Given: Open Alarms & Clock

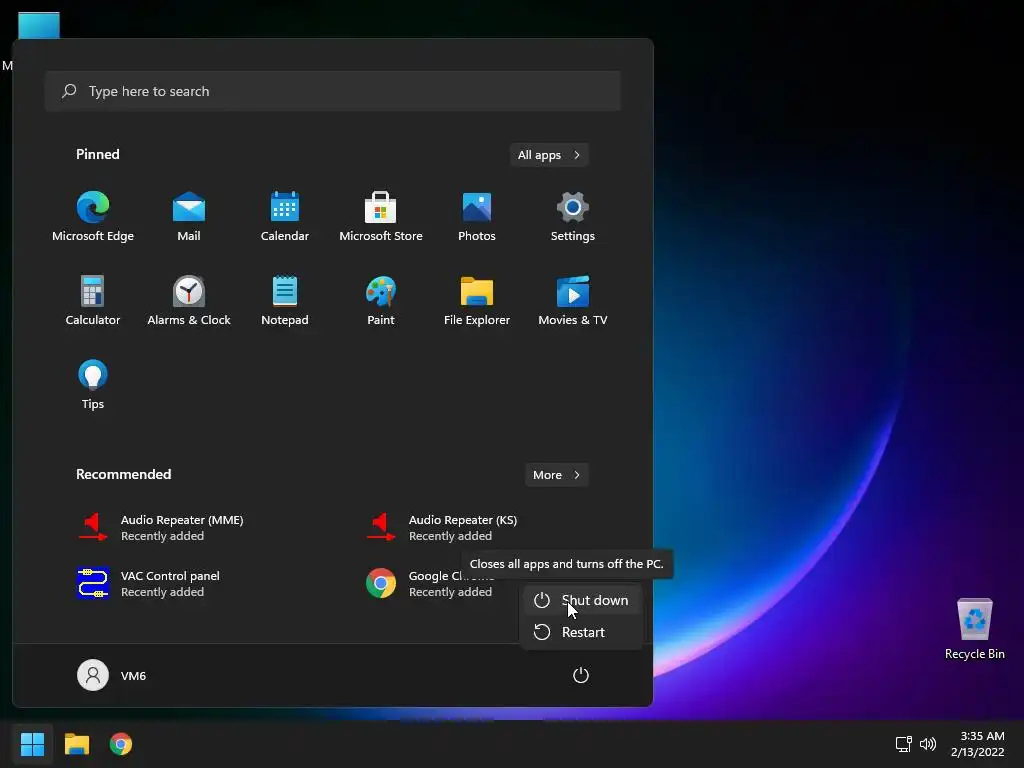Looking at the screenshot, I should click(189, 300).
